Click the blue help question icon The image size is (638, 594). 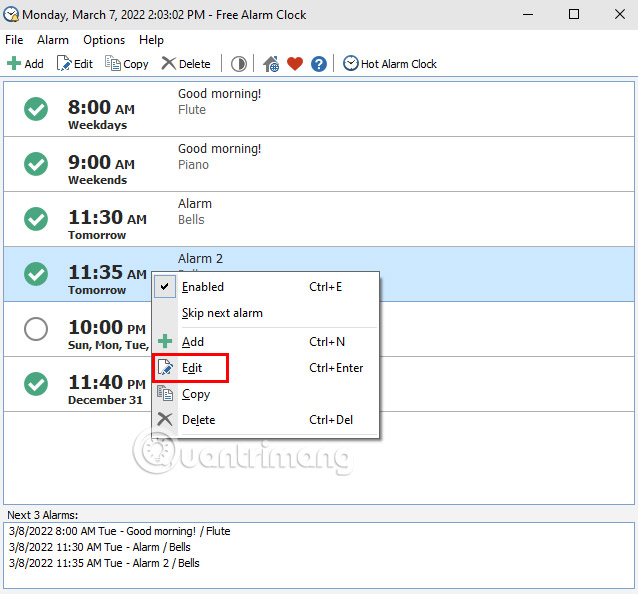click(x=319, y=64)
